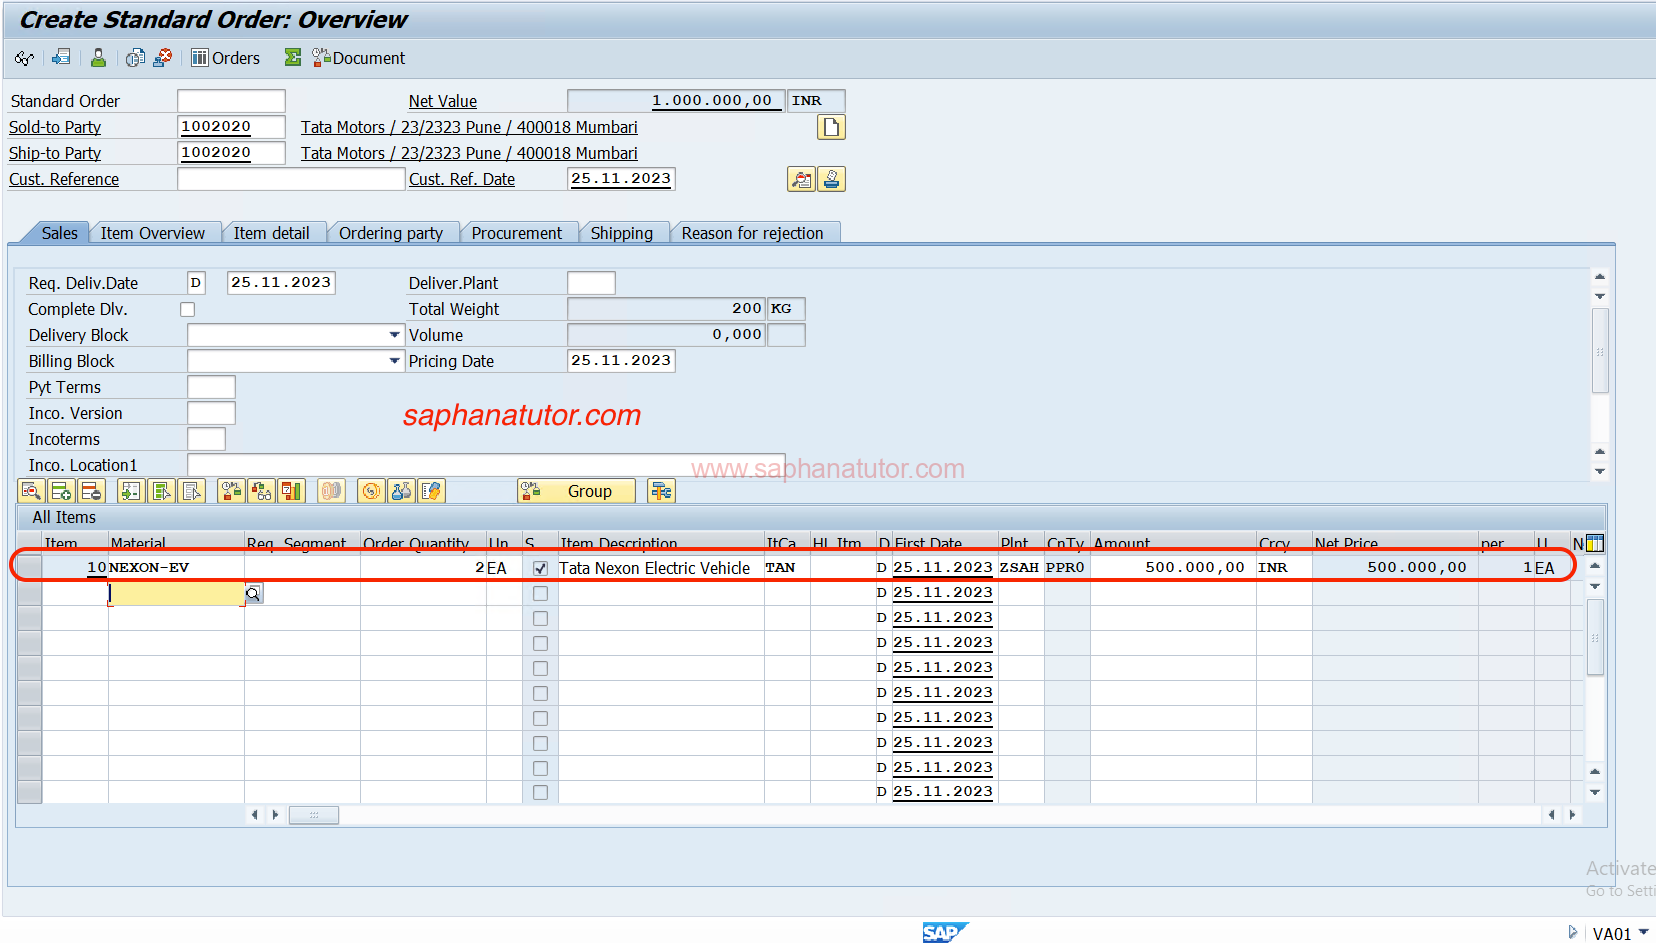
Task: Open table column settings icon
Action: [x=1595, y=544]
